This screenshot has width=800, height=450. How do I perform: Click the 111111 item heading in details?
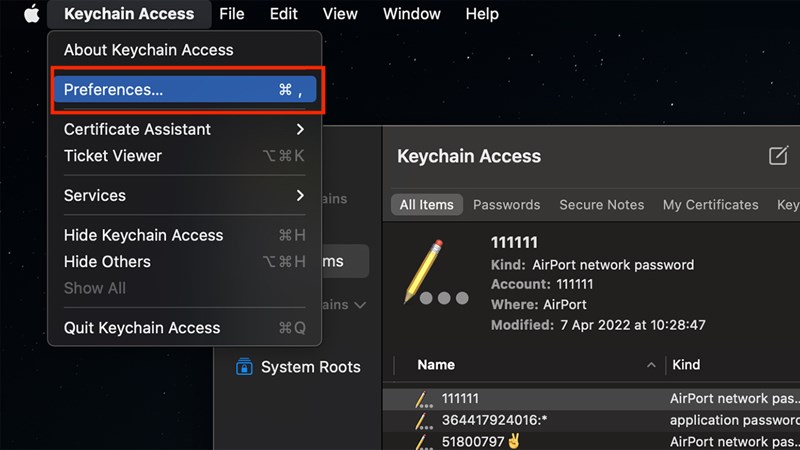[514, 242]
